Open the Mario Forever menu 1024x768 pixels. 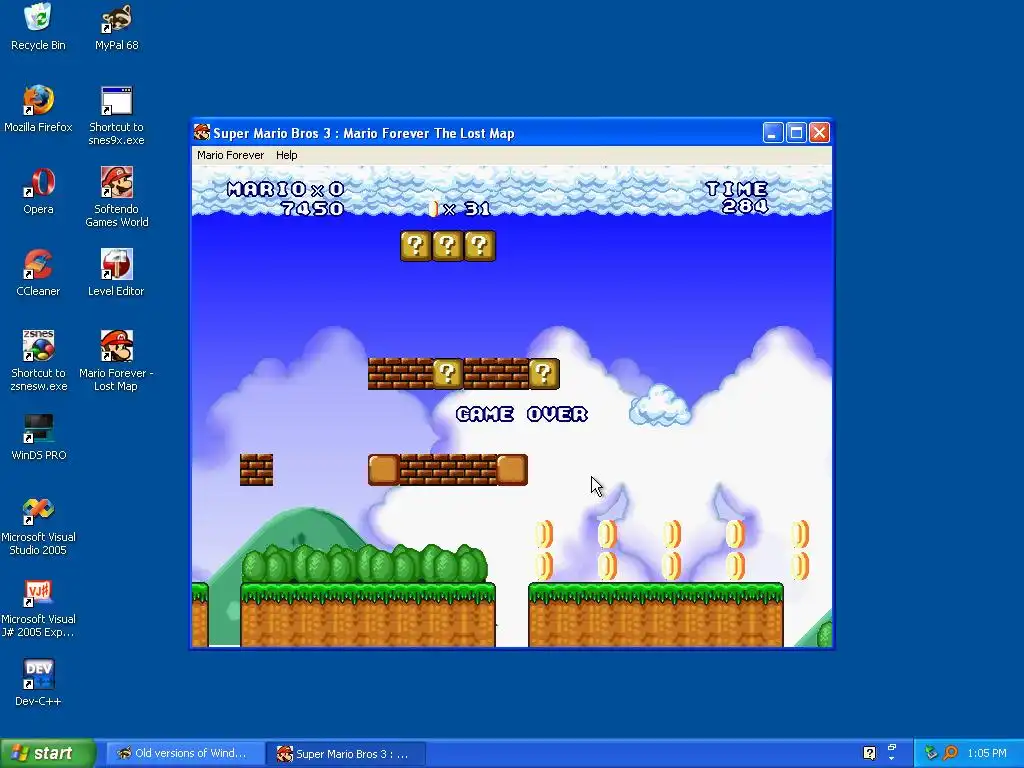click(x=231, y=155)
